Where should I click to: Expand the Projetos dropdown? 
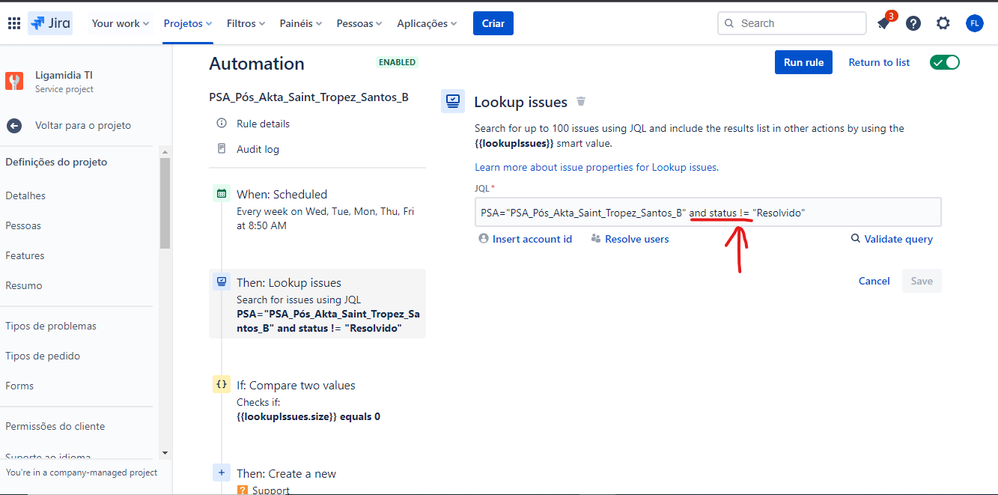188,24
